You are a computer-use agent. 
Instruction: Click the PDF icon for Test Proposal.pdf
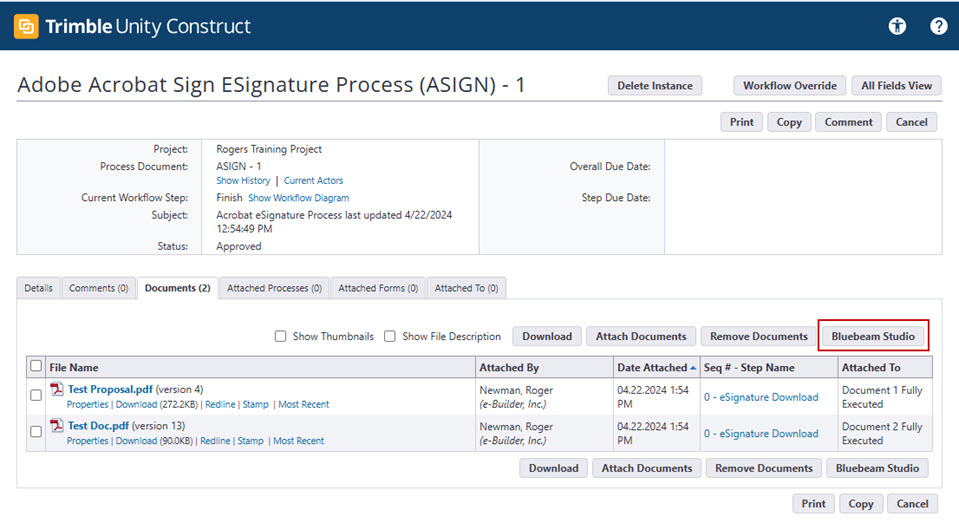[57, 389]
